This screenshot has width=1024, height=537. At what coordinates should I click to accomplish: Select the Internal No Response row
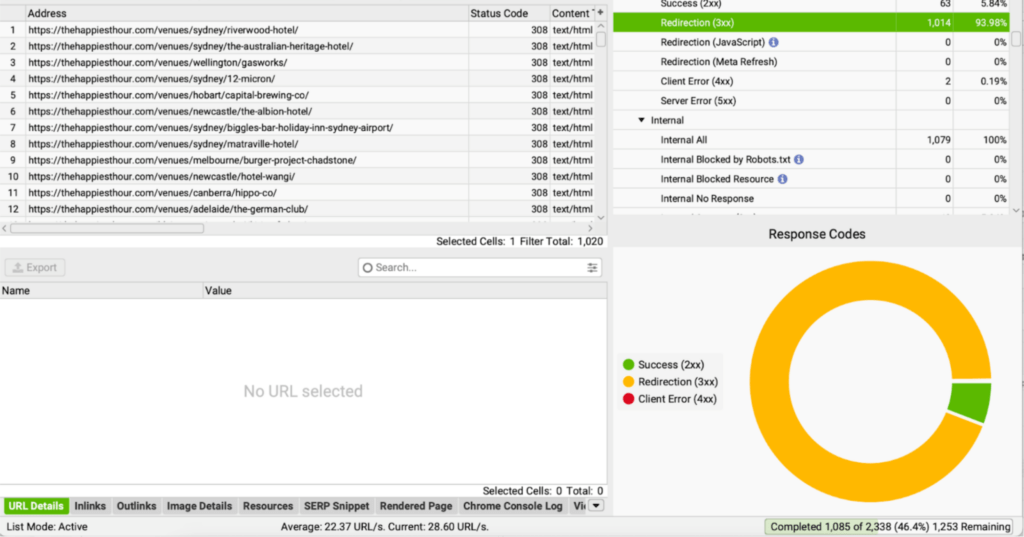point(812,199)
